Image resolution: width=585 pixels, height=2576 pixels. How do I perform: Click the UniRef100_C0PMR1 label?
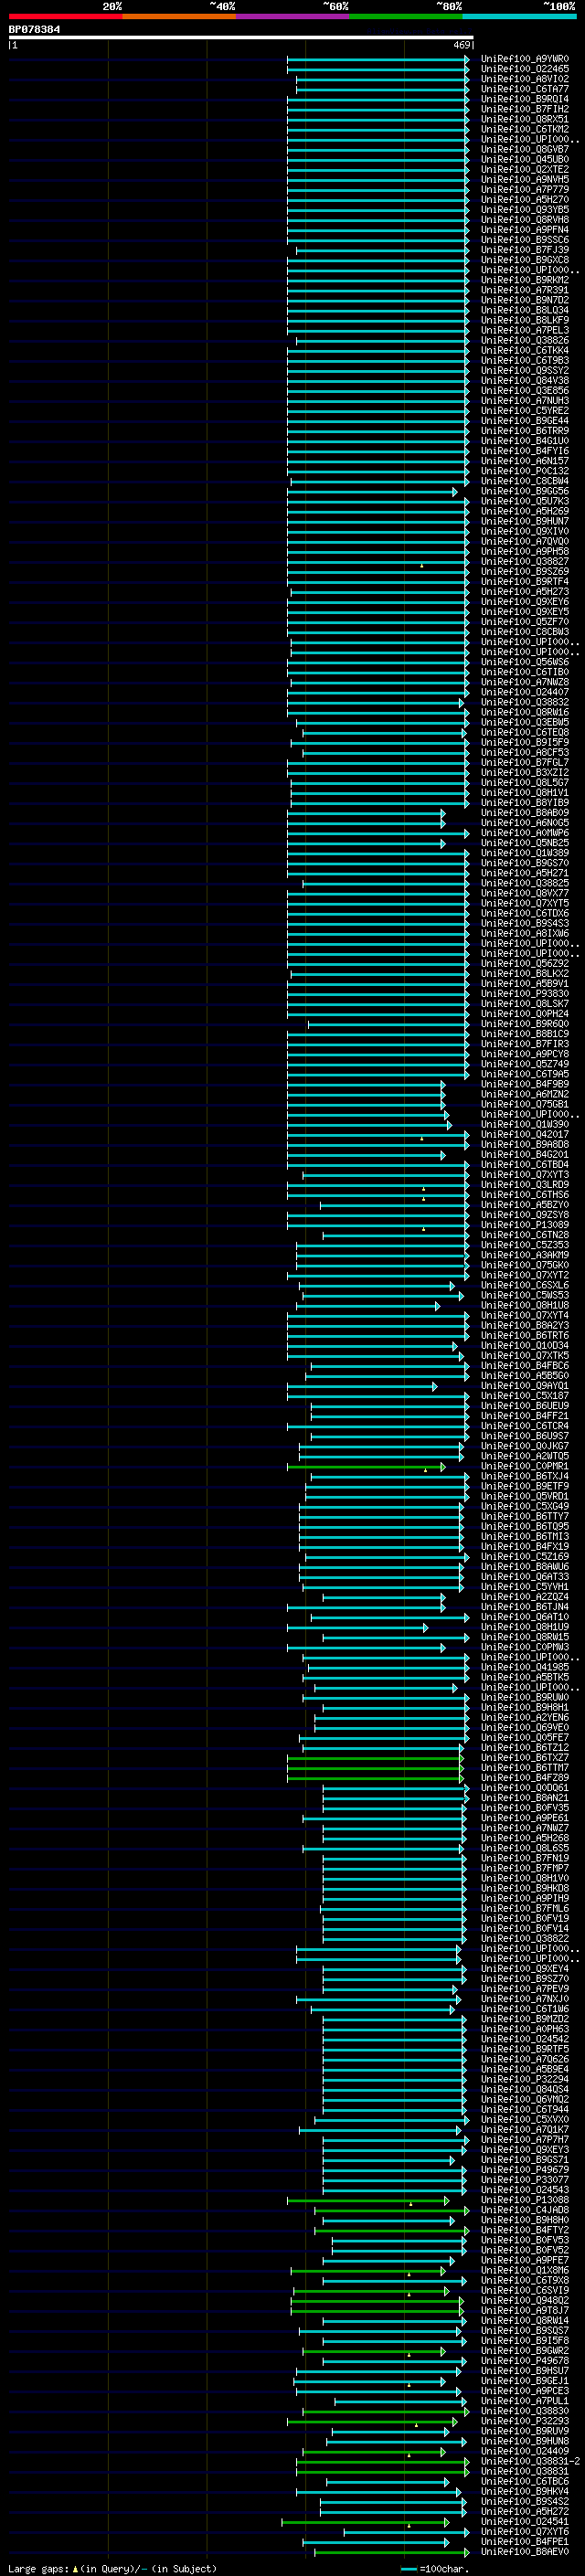[525, 1466]
